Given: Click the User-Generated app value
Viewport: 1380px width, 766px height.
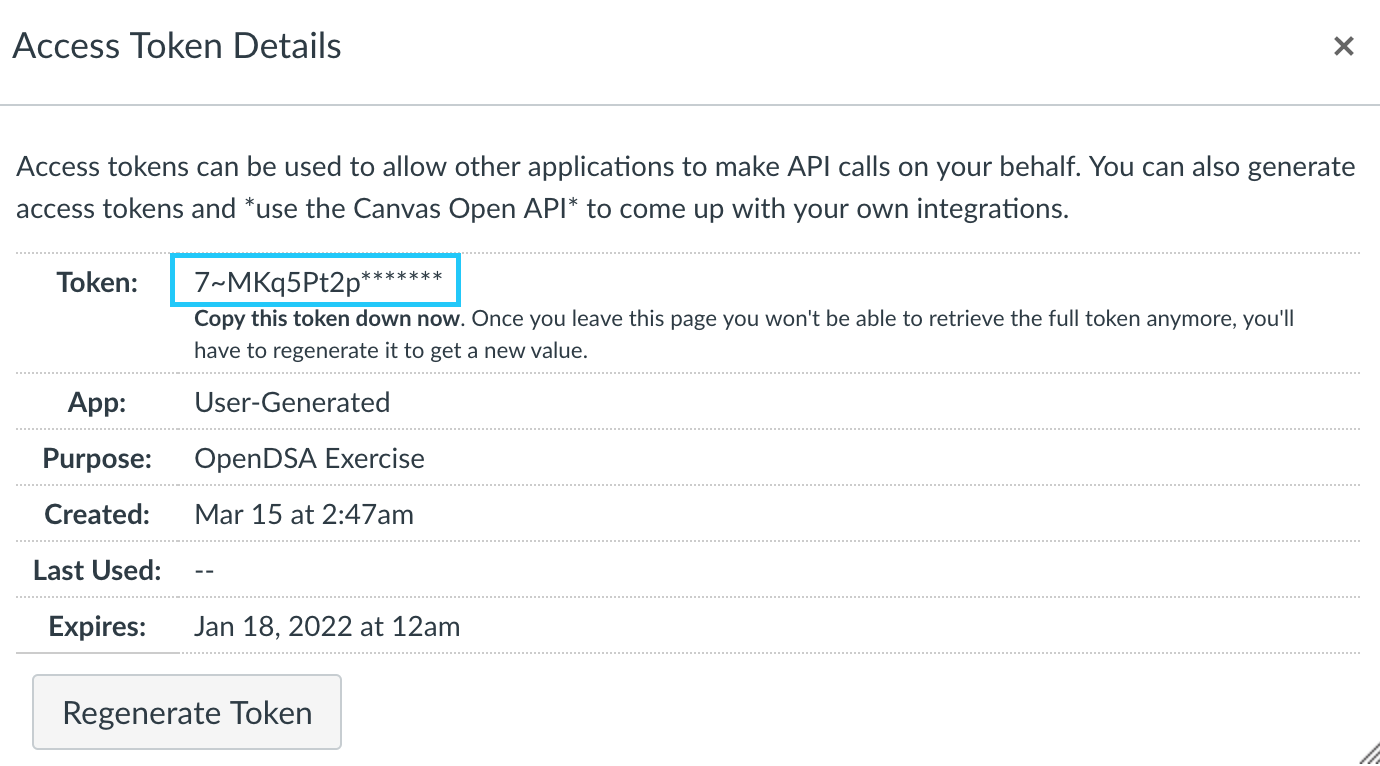Looking at the screenshot, I should pyautogui.click(x=292, y=402).
